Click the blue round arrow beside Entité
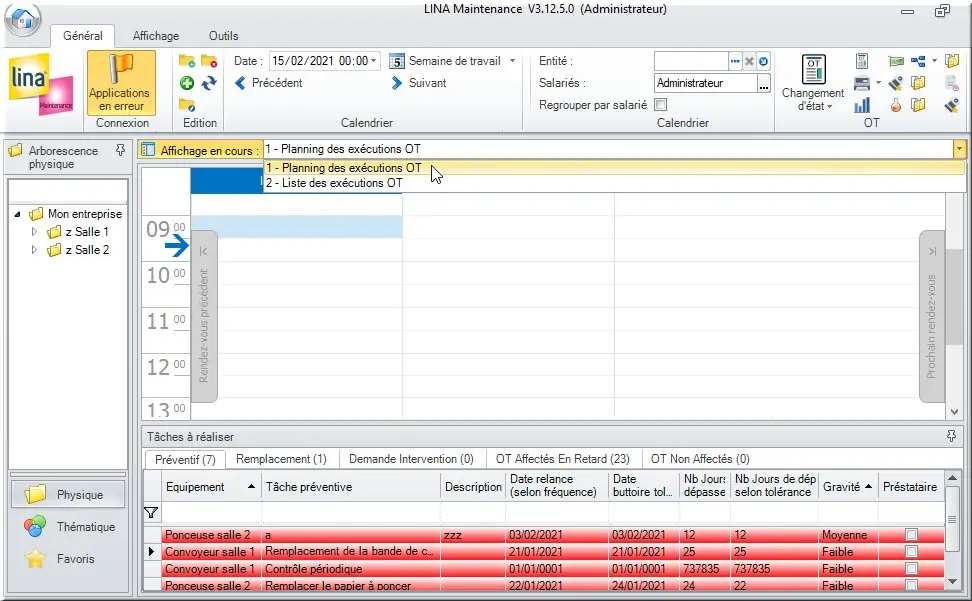The height and width of the screenshot is (601, 972). [763, 61]
